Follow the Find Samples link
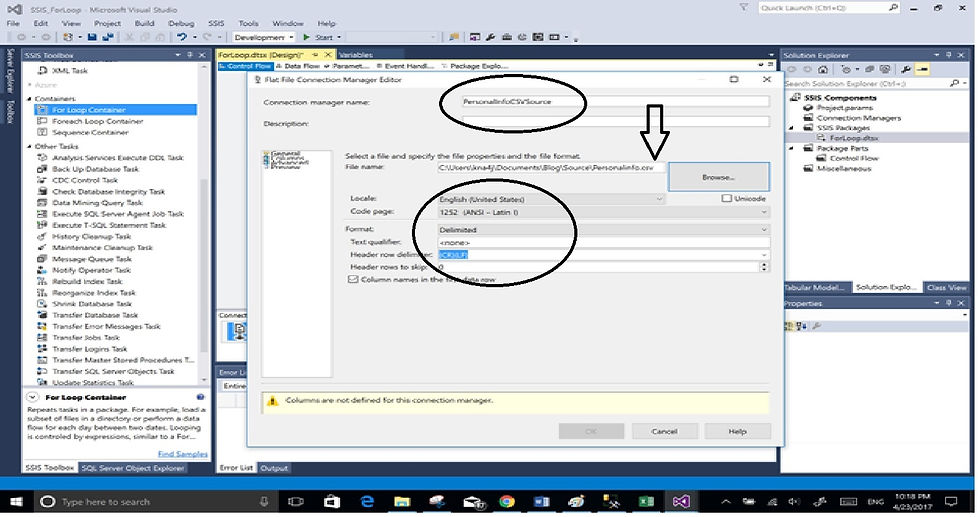 point(182,454)
